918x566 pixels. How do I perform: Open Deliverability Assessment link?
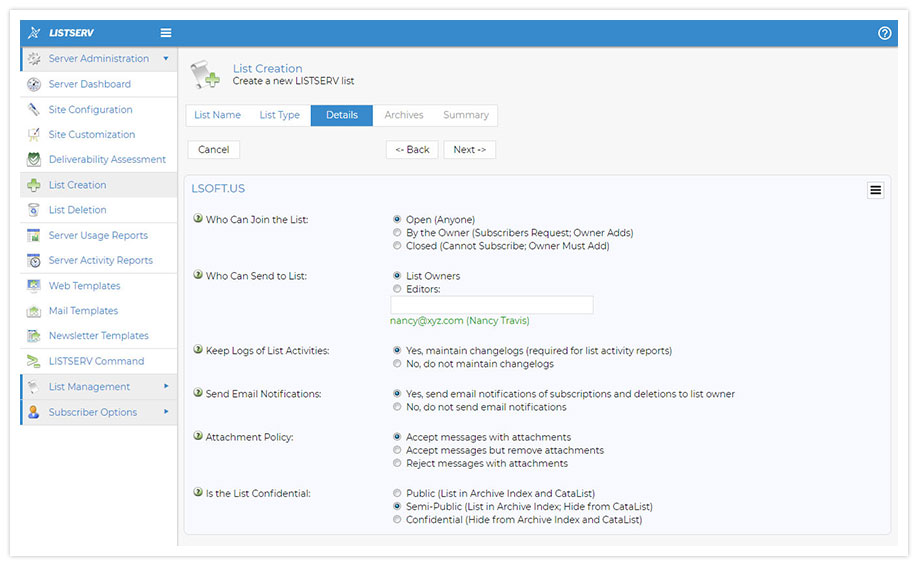(x=107, y=159)
